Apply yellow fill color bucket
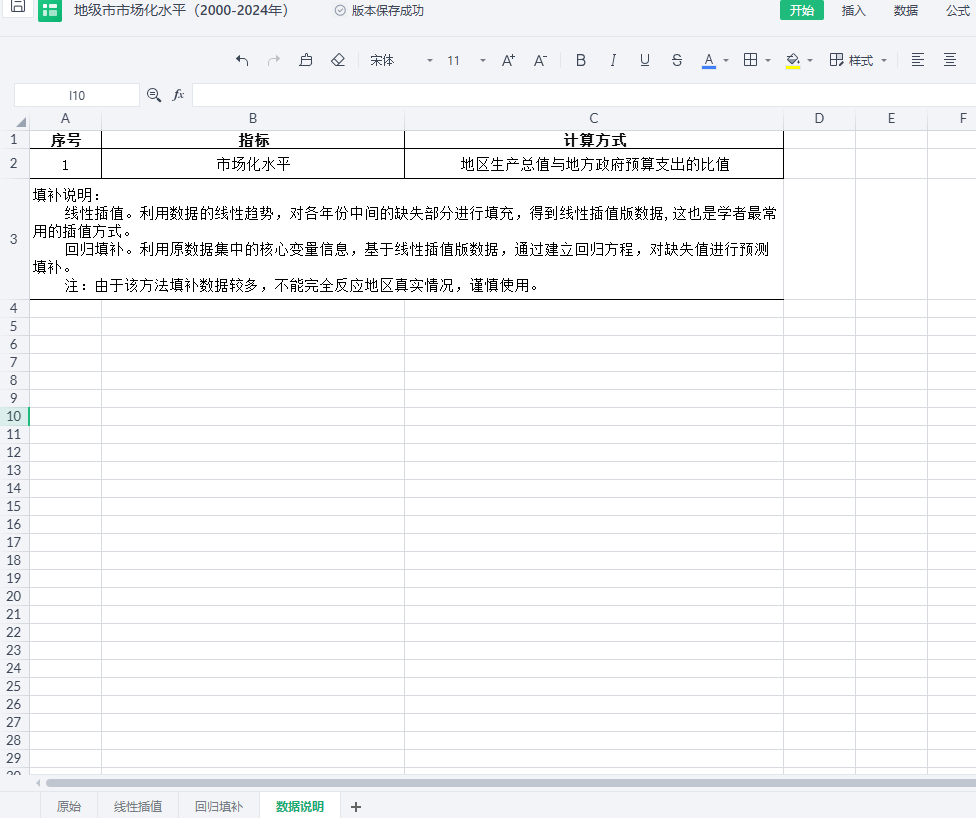This screenshot has height=818, width=976. click(x=793, y=60)
